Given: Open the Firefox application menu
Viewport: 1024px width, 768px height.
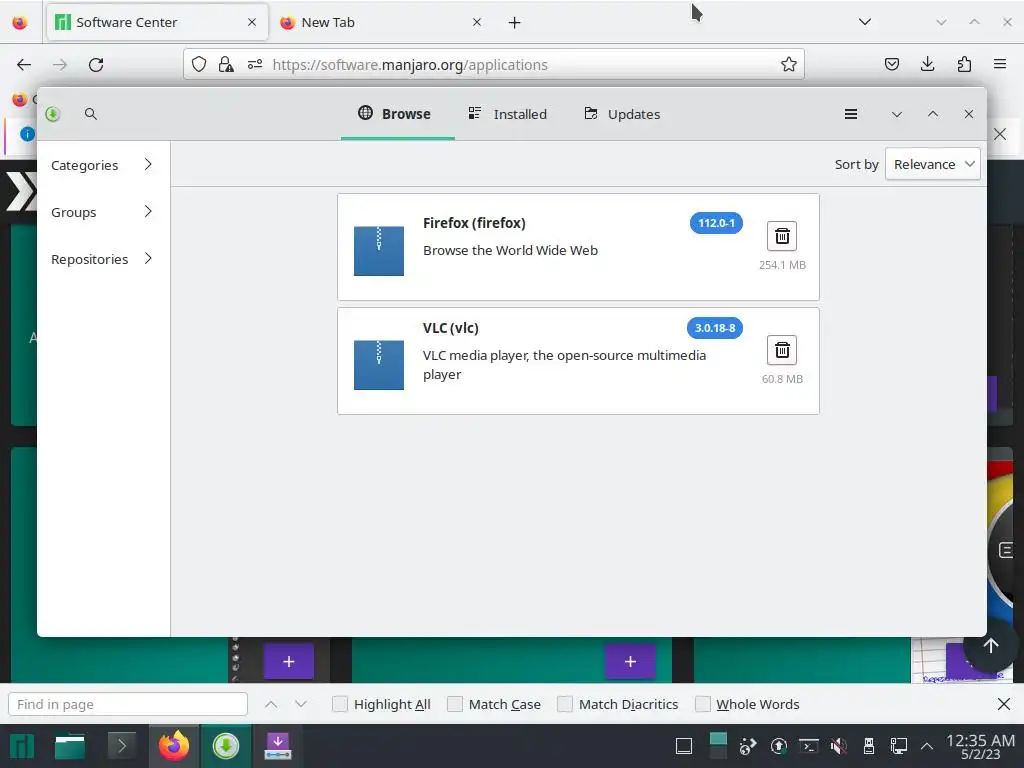Looking at the screenshot, I should (1000, 64).
